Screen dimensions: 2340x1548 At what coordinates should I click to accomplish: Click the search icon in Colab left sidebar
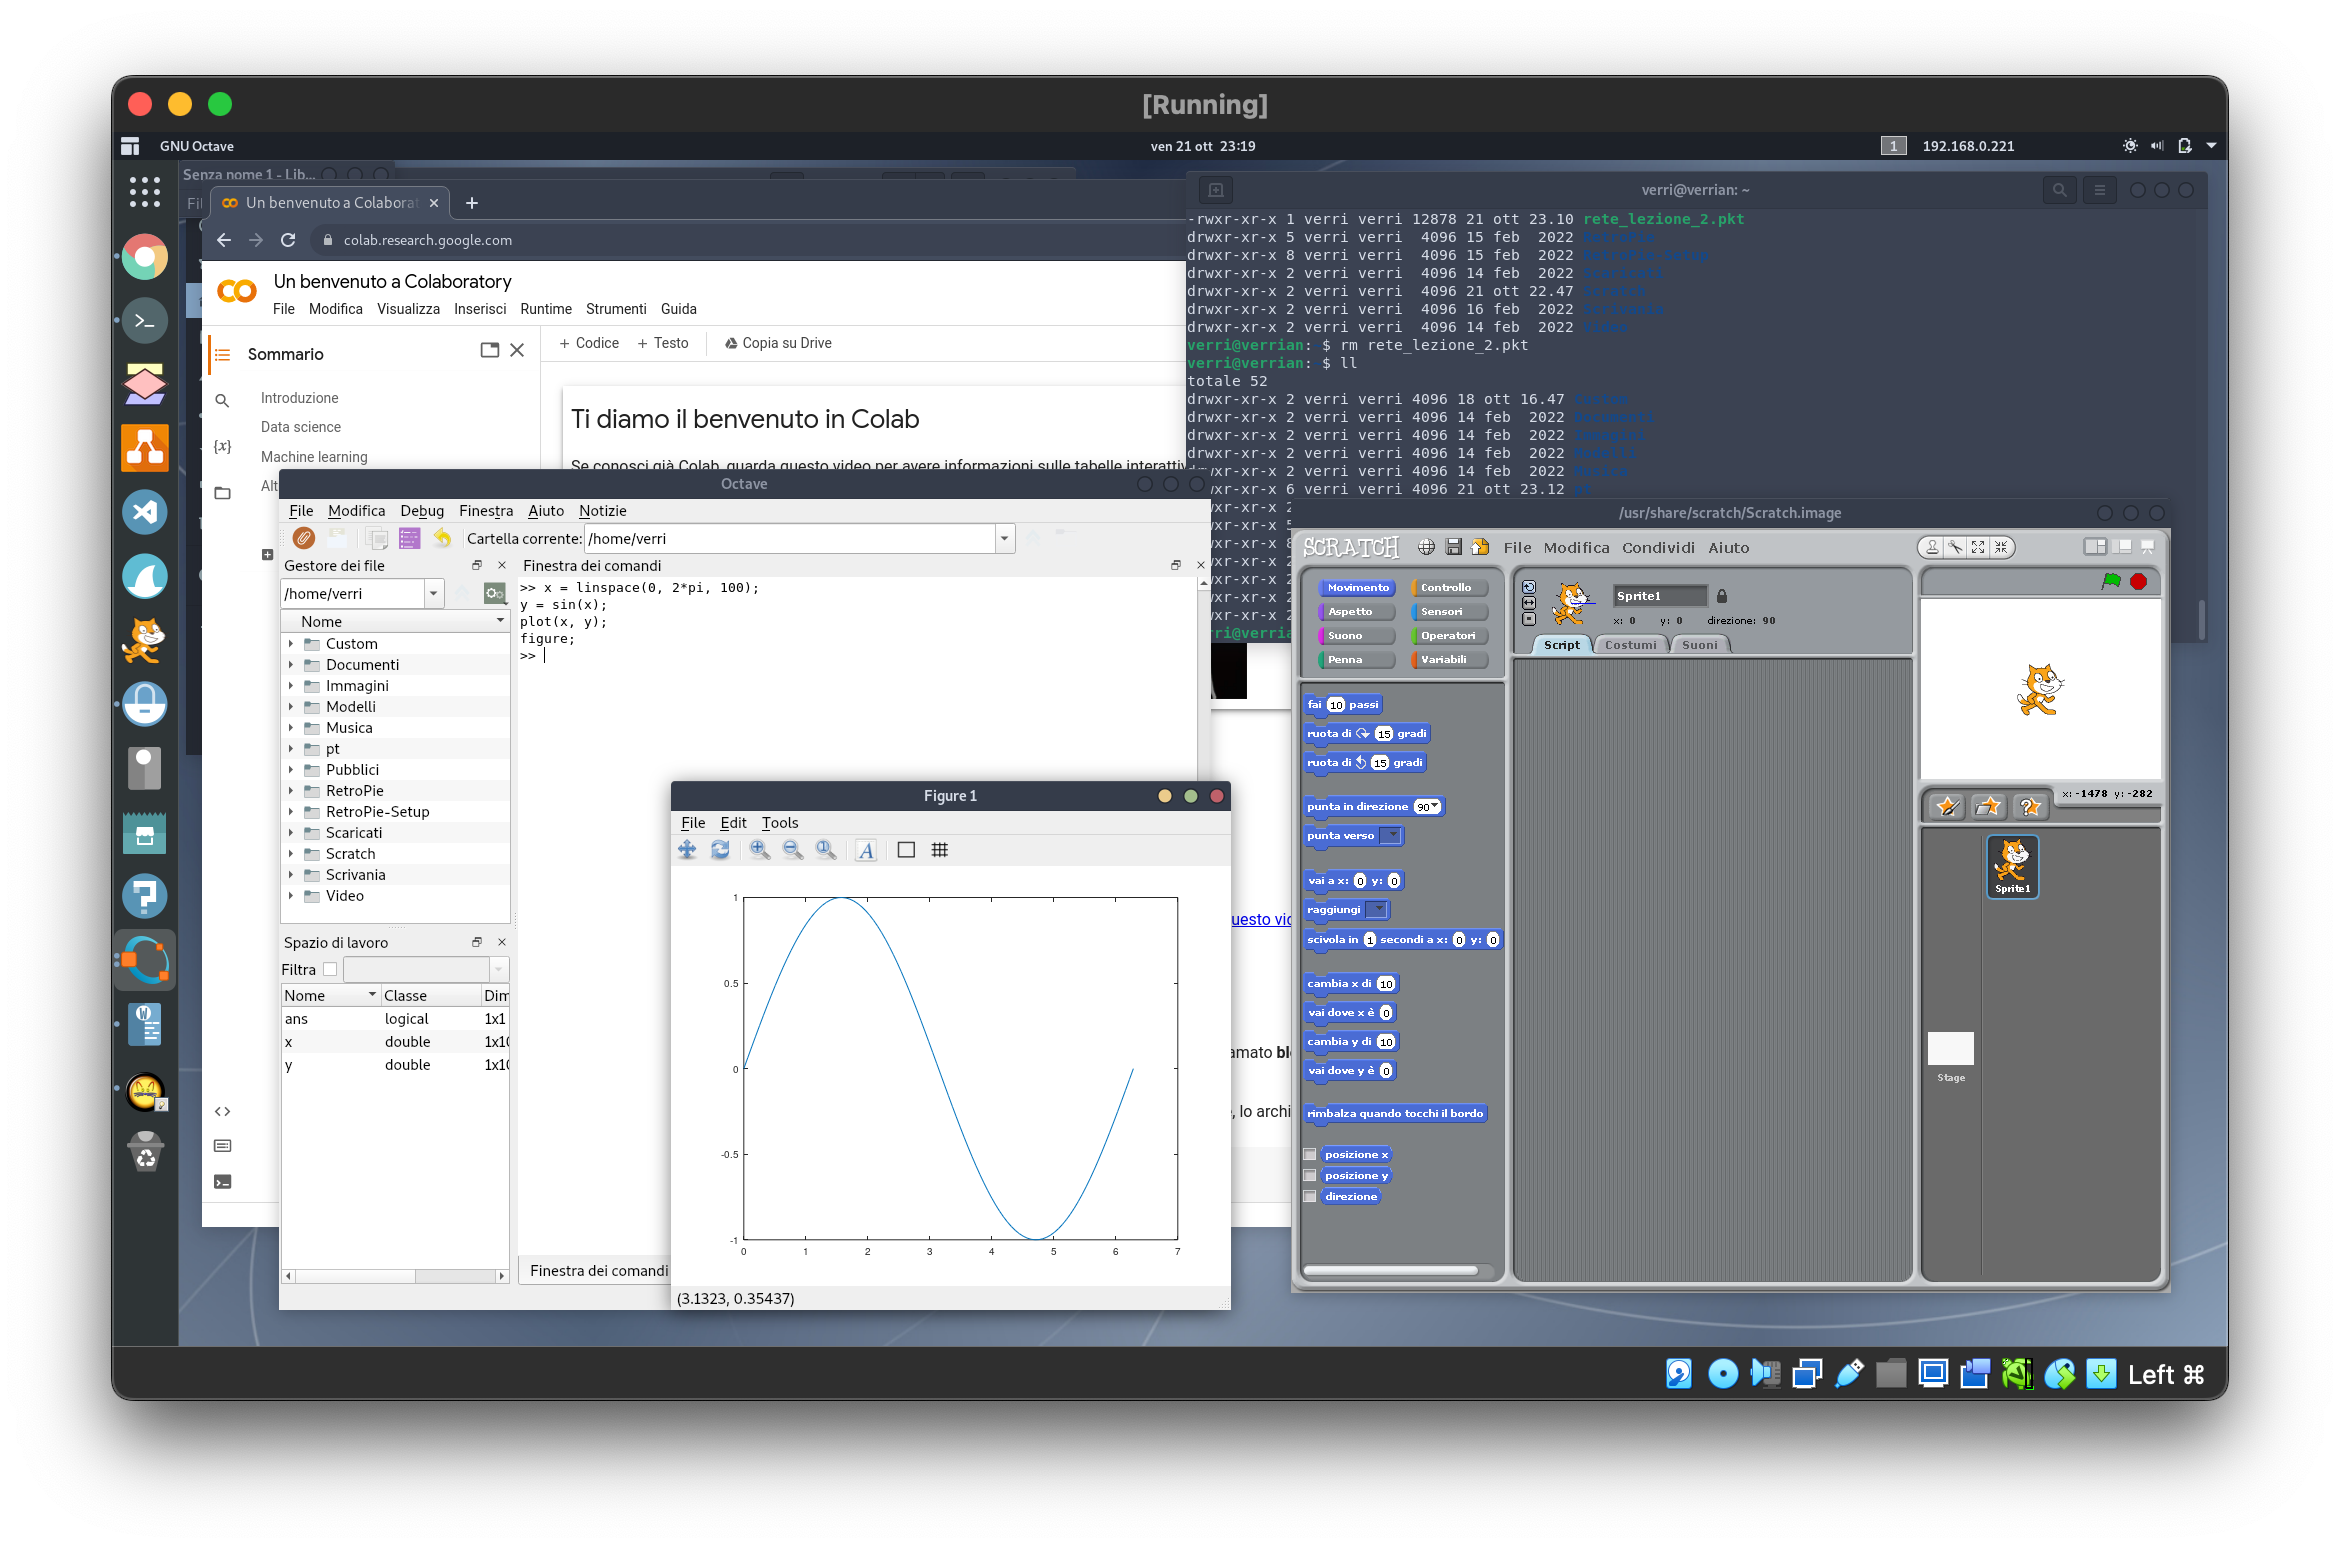click(222, 400)
